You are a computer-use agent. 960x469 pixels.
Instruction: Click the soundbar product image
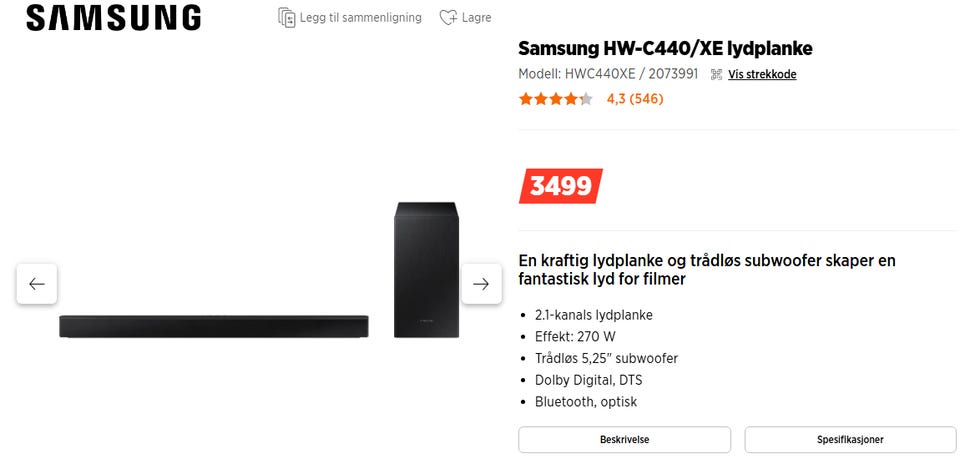tap(214, 325)
